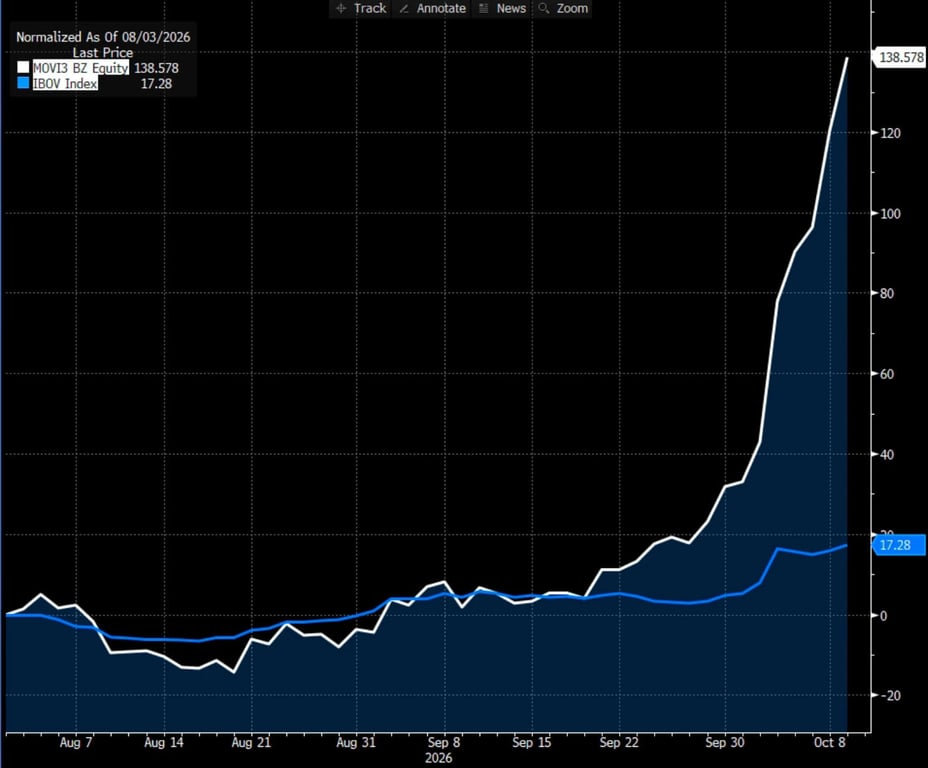The height and width of the screenshot is (768, 928).
Task: Click the Zoom magnifier icon
Action: point(543,8)
